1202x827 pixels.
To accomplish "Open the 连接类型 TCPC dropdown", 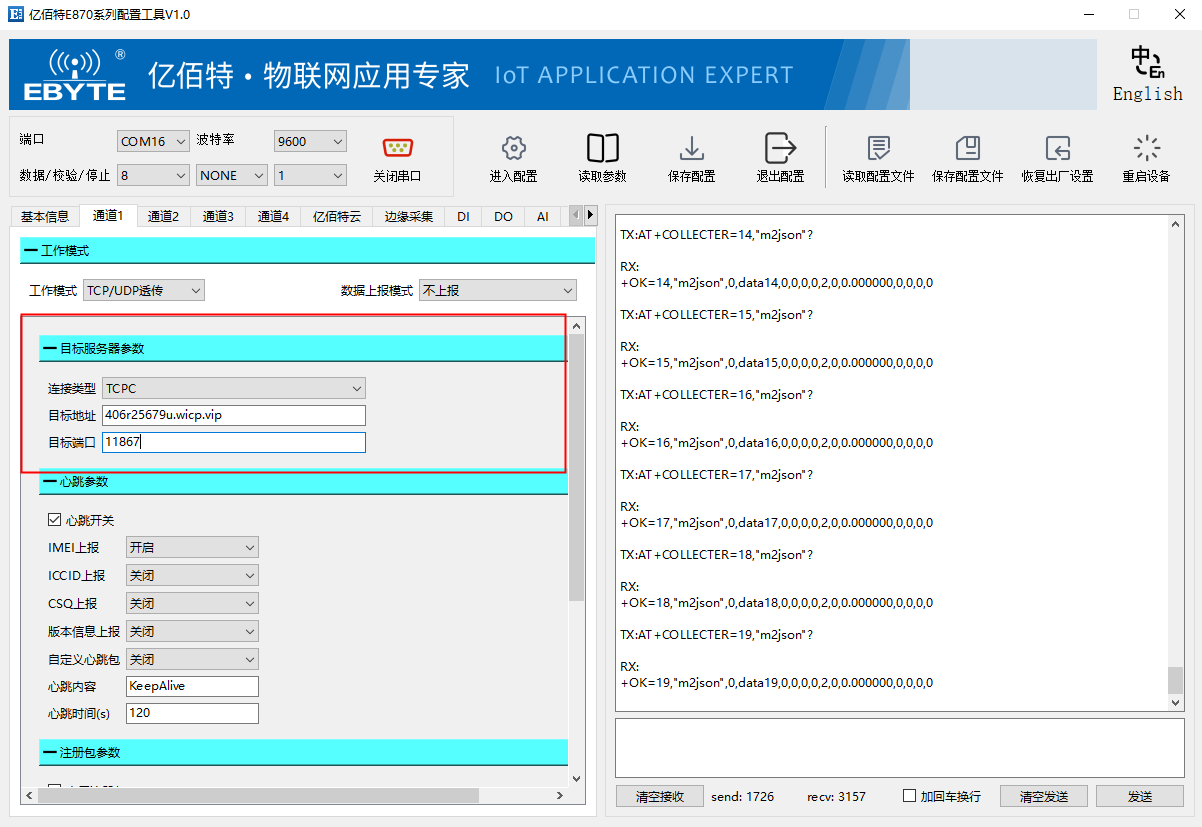I will (x=234, y=388).
